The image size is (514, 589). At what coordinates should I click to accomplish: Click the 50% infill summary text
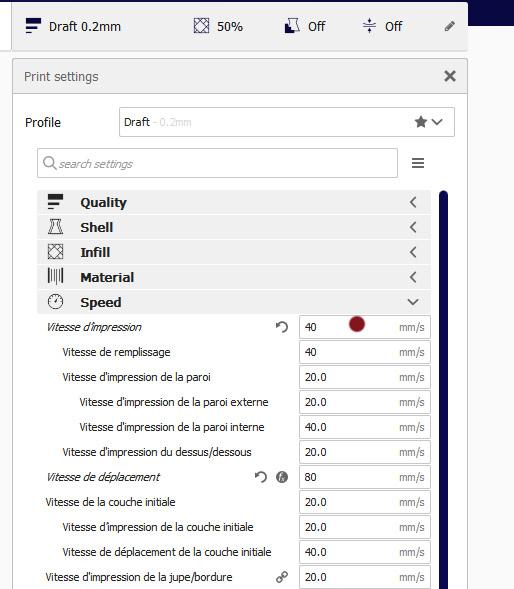click(230, 26)
